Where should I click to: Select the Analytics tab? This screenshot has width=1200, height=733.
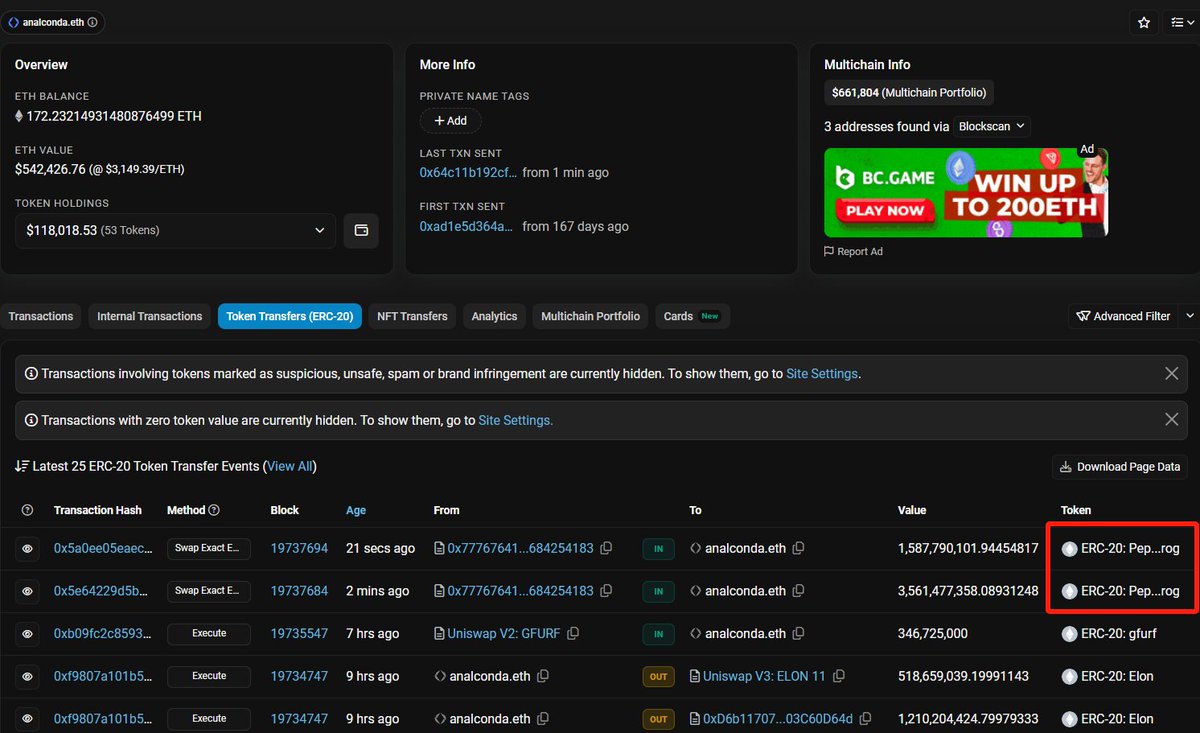(x=494, y=316)
